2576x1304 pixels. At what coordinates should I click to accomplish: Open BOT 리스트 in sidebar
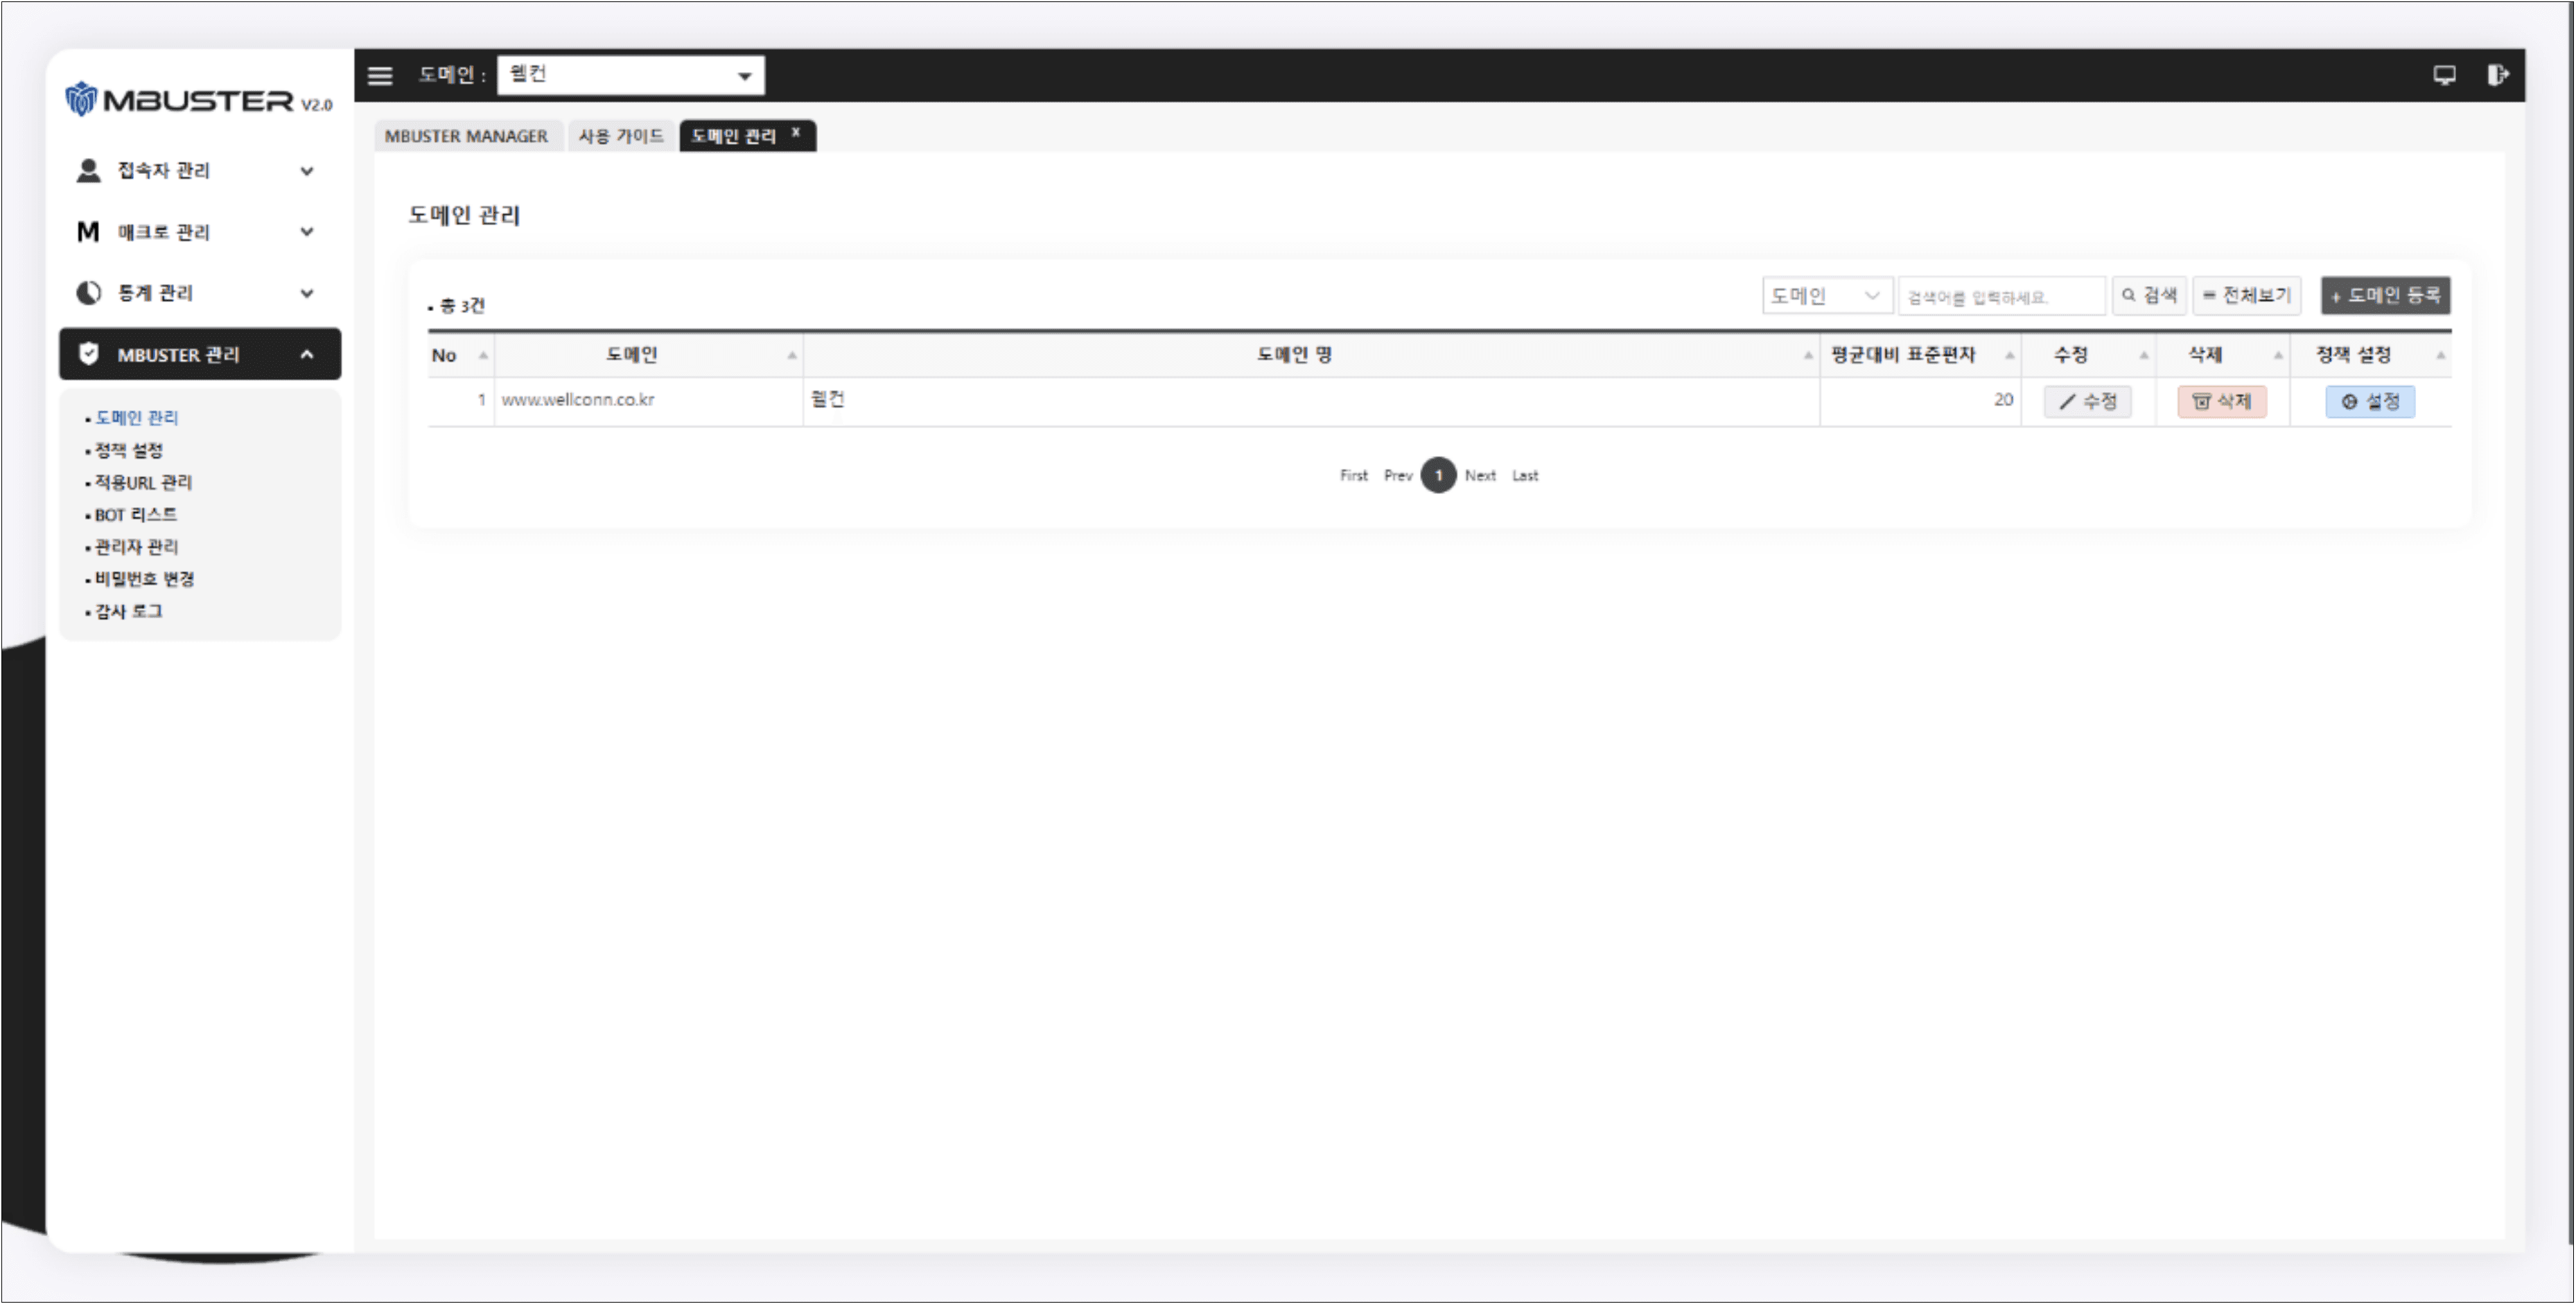[x=136, y=514]
